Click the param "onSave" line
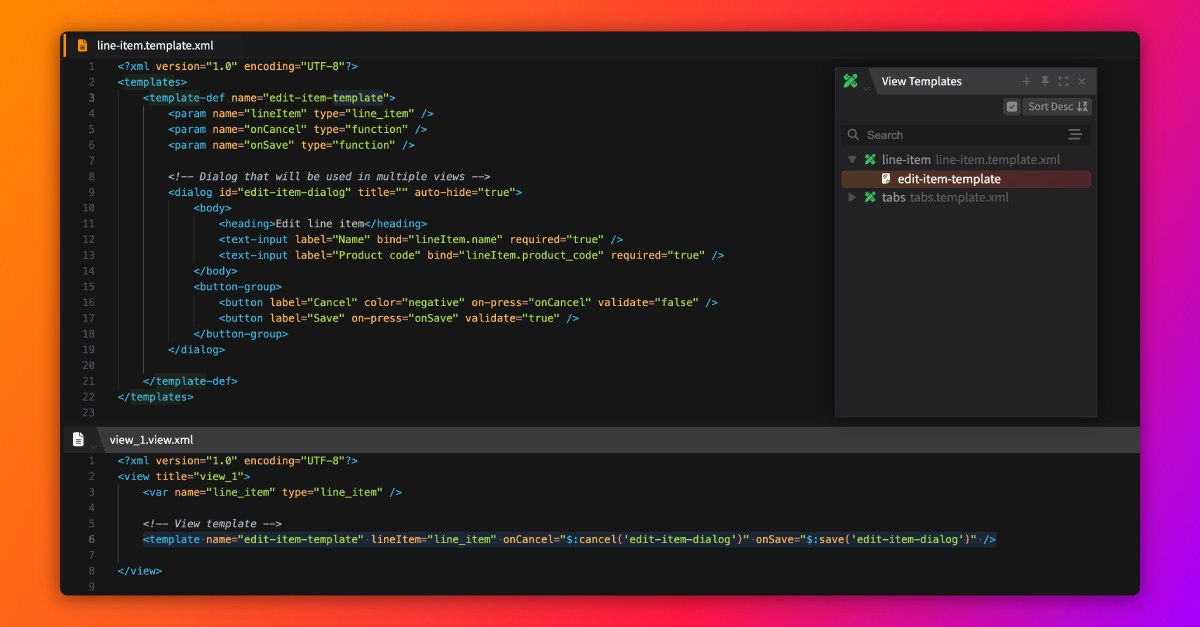The height and width of the screenshot is (627, 1200). point(291,145)
